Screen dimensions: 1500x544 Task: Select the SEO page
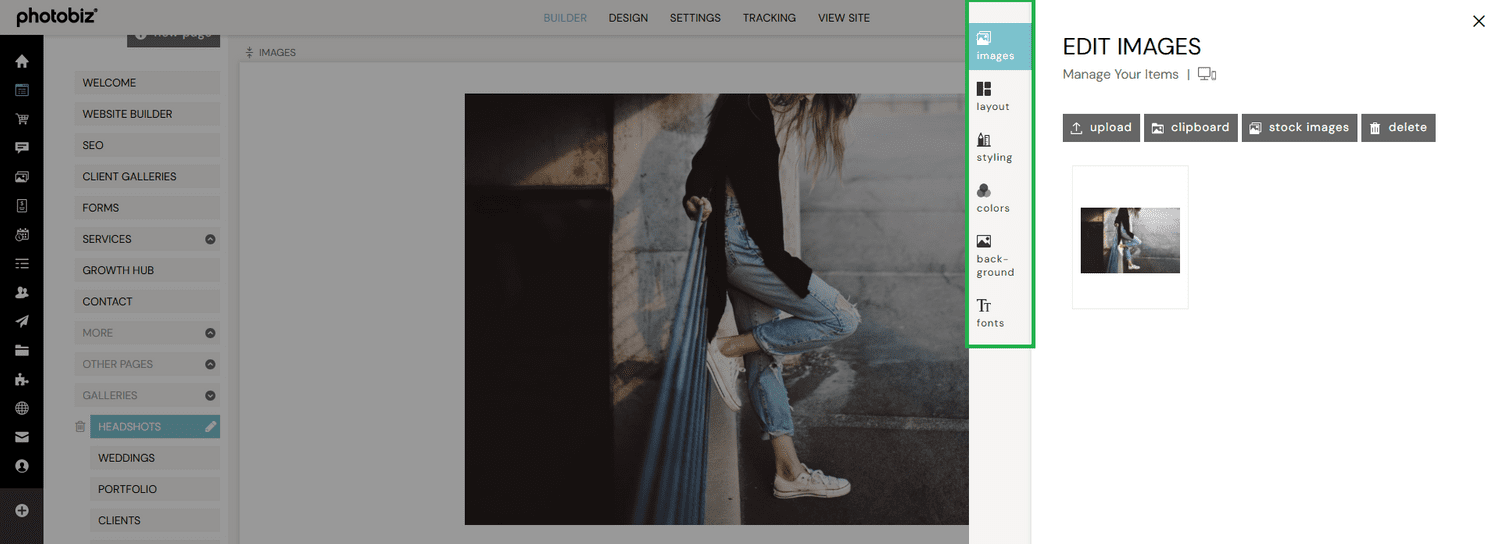147,145
